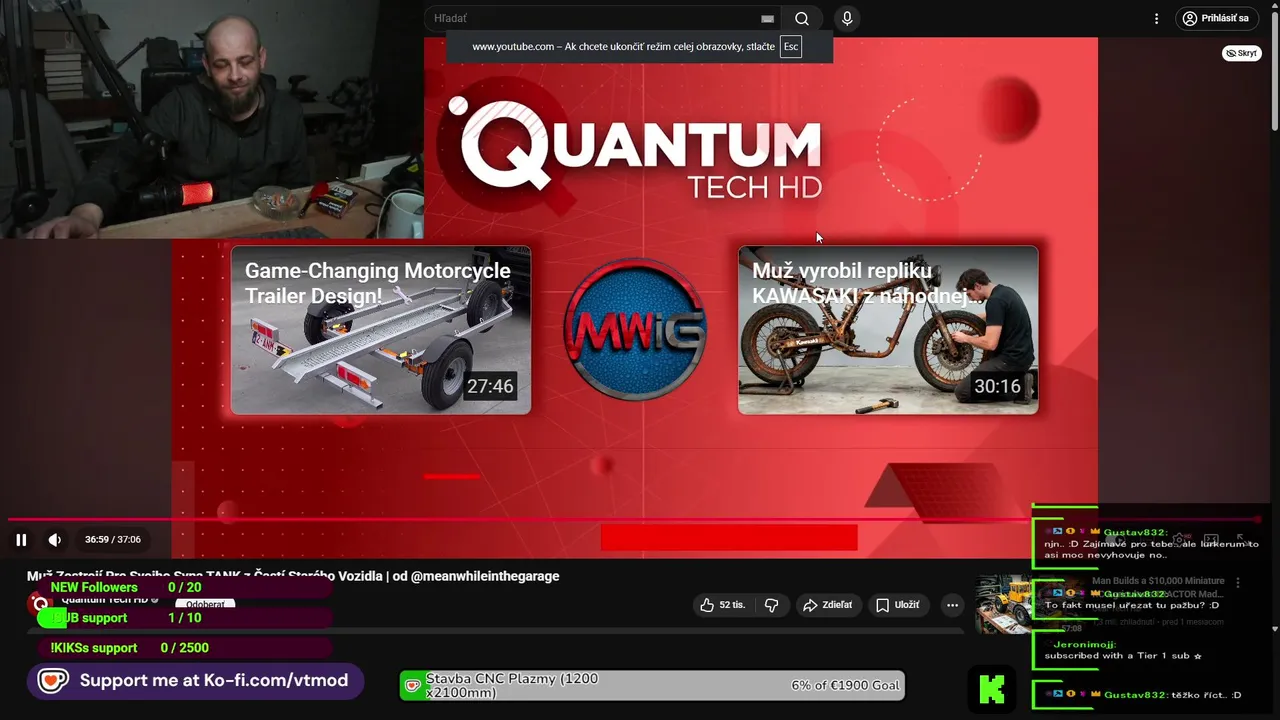Open the KAWASAKI replica end-screen video card
1280x720 pixels.
pyautogui.click(x=888, y=330)
